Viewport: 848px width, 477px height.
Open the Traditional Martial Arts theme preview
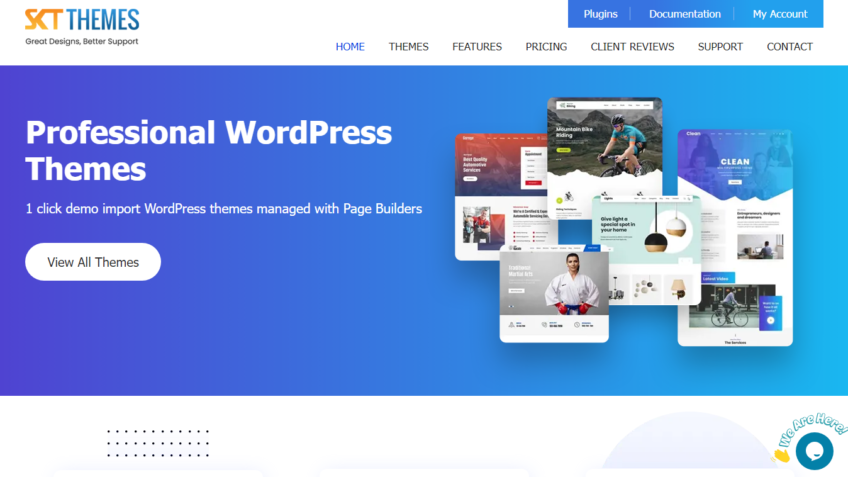(x=553, y=295)
